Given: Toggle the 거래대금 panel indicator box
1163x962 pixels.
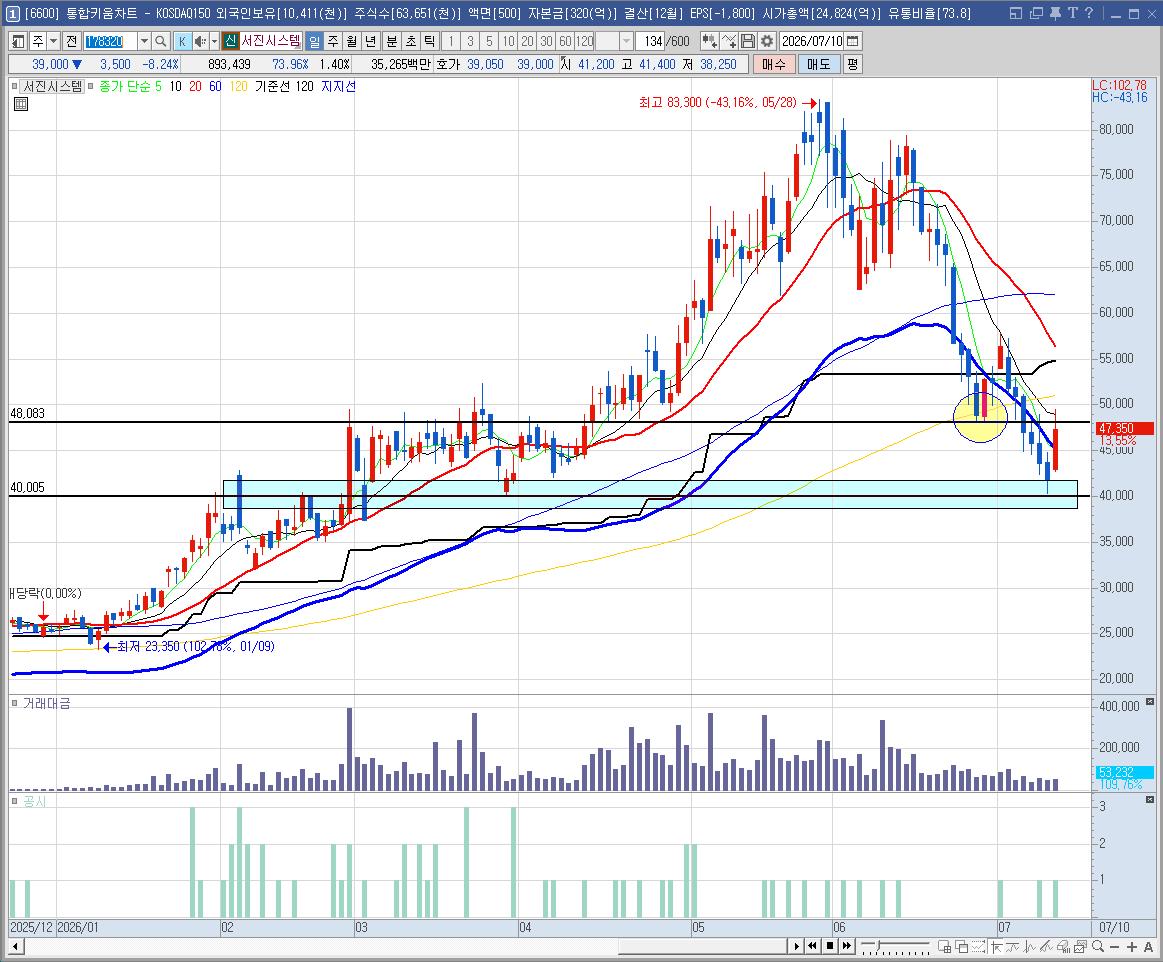Looking at the screenshot, I should coord(14,703).
